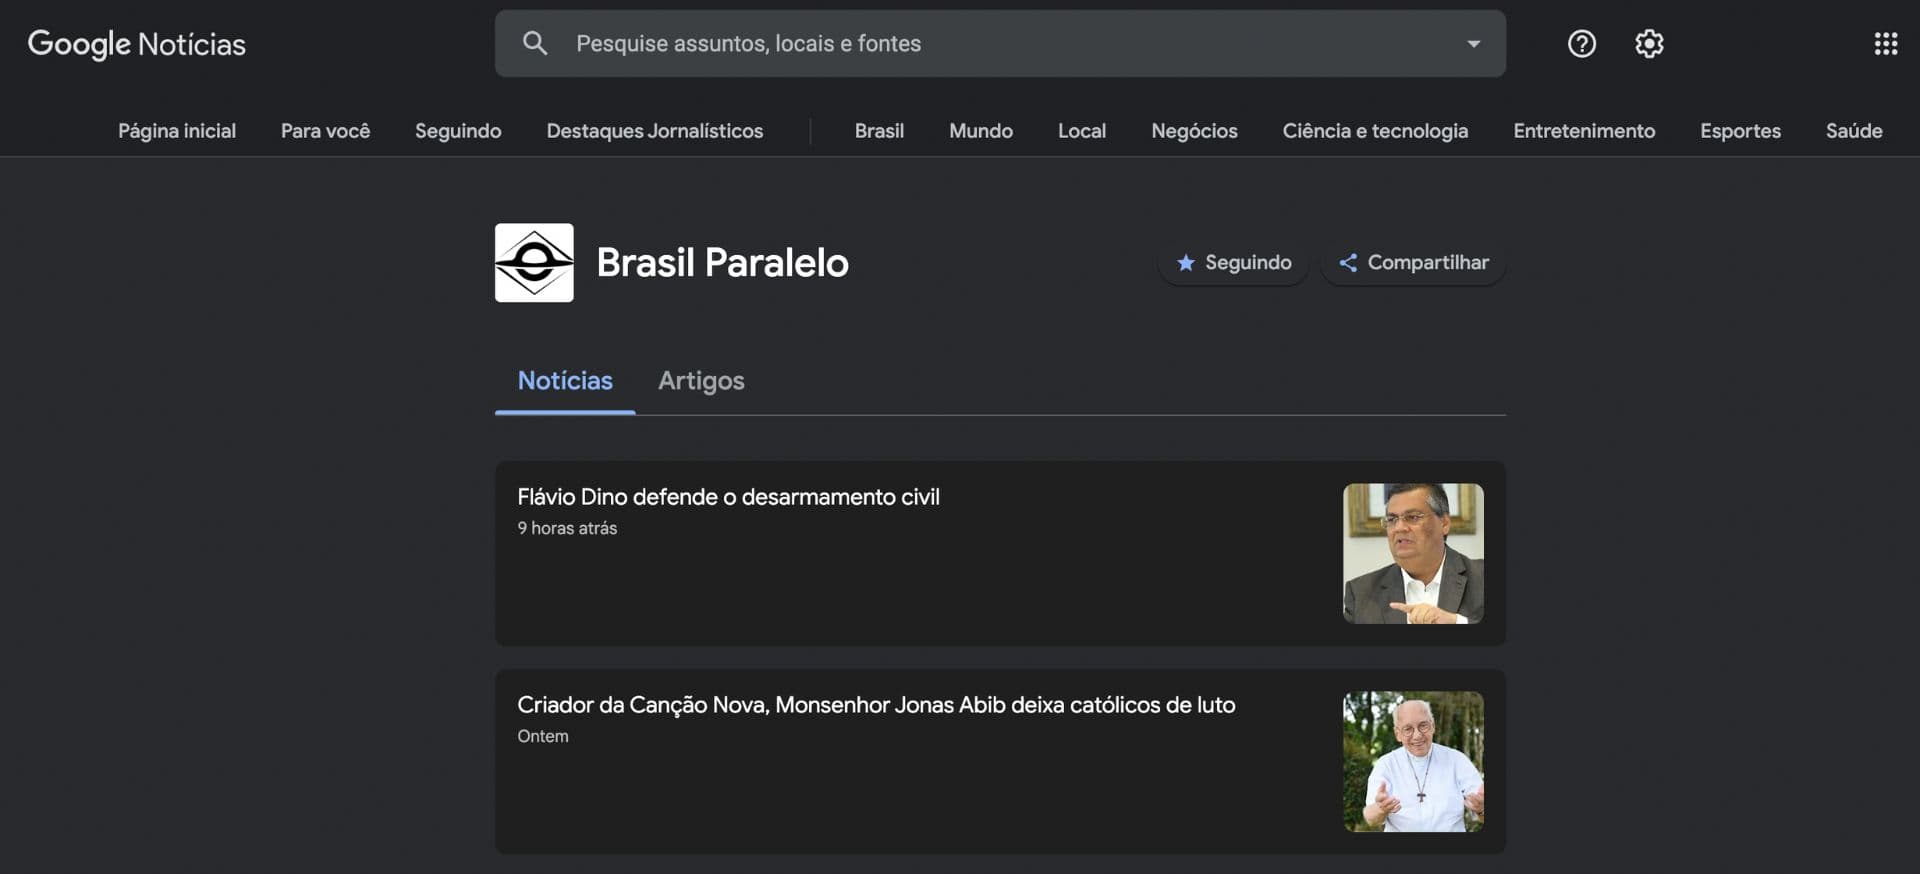Open the help question mark icon
Viewport: 1920px width, 874px height.
click(1581, 43)
